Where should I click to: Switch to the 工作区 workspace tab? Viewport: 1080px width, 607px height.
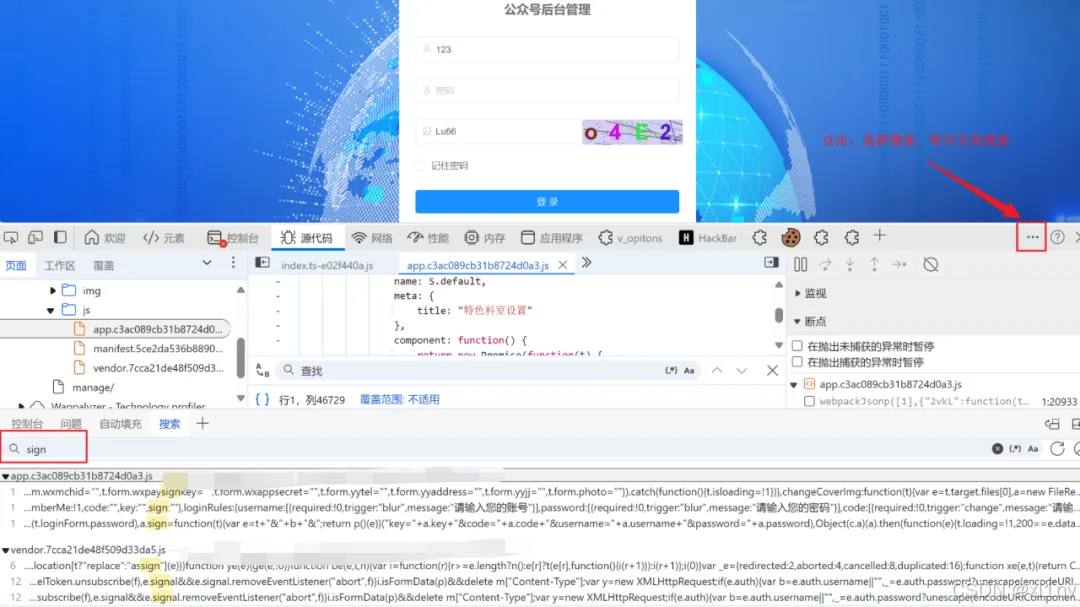(59, 265)
